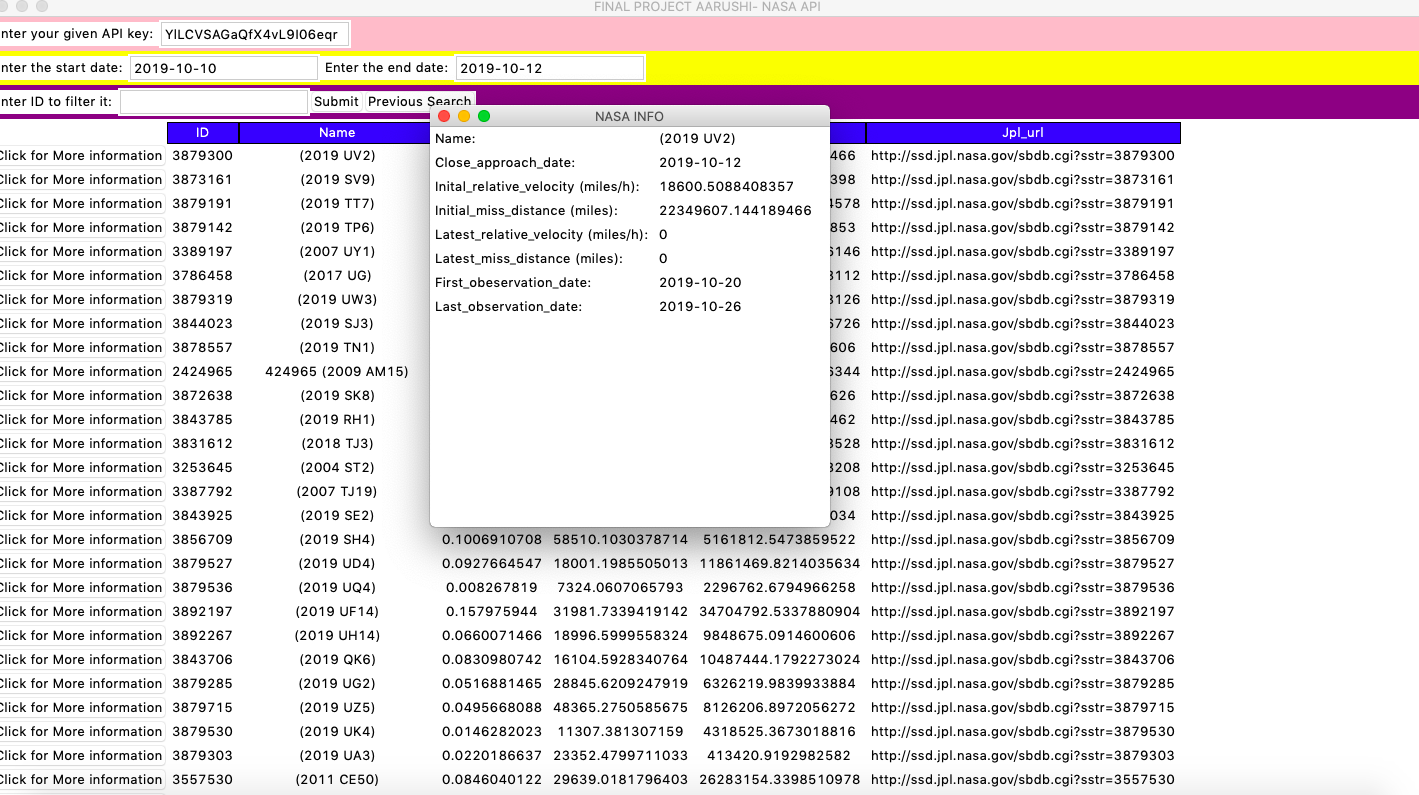Show more information for 3879527

point(80,564)
